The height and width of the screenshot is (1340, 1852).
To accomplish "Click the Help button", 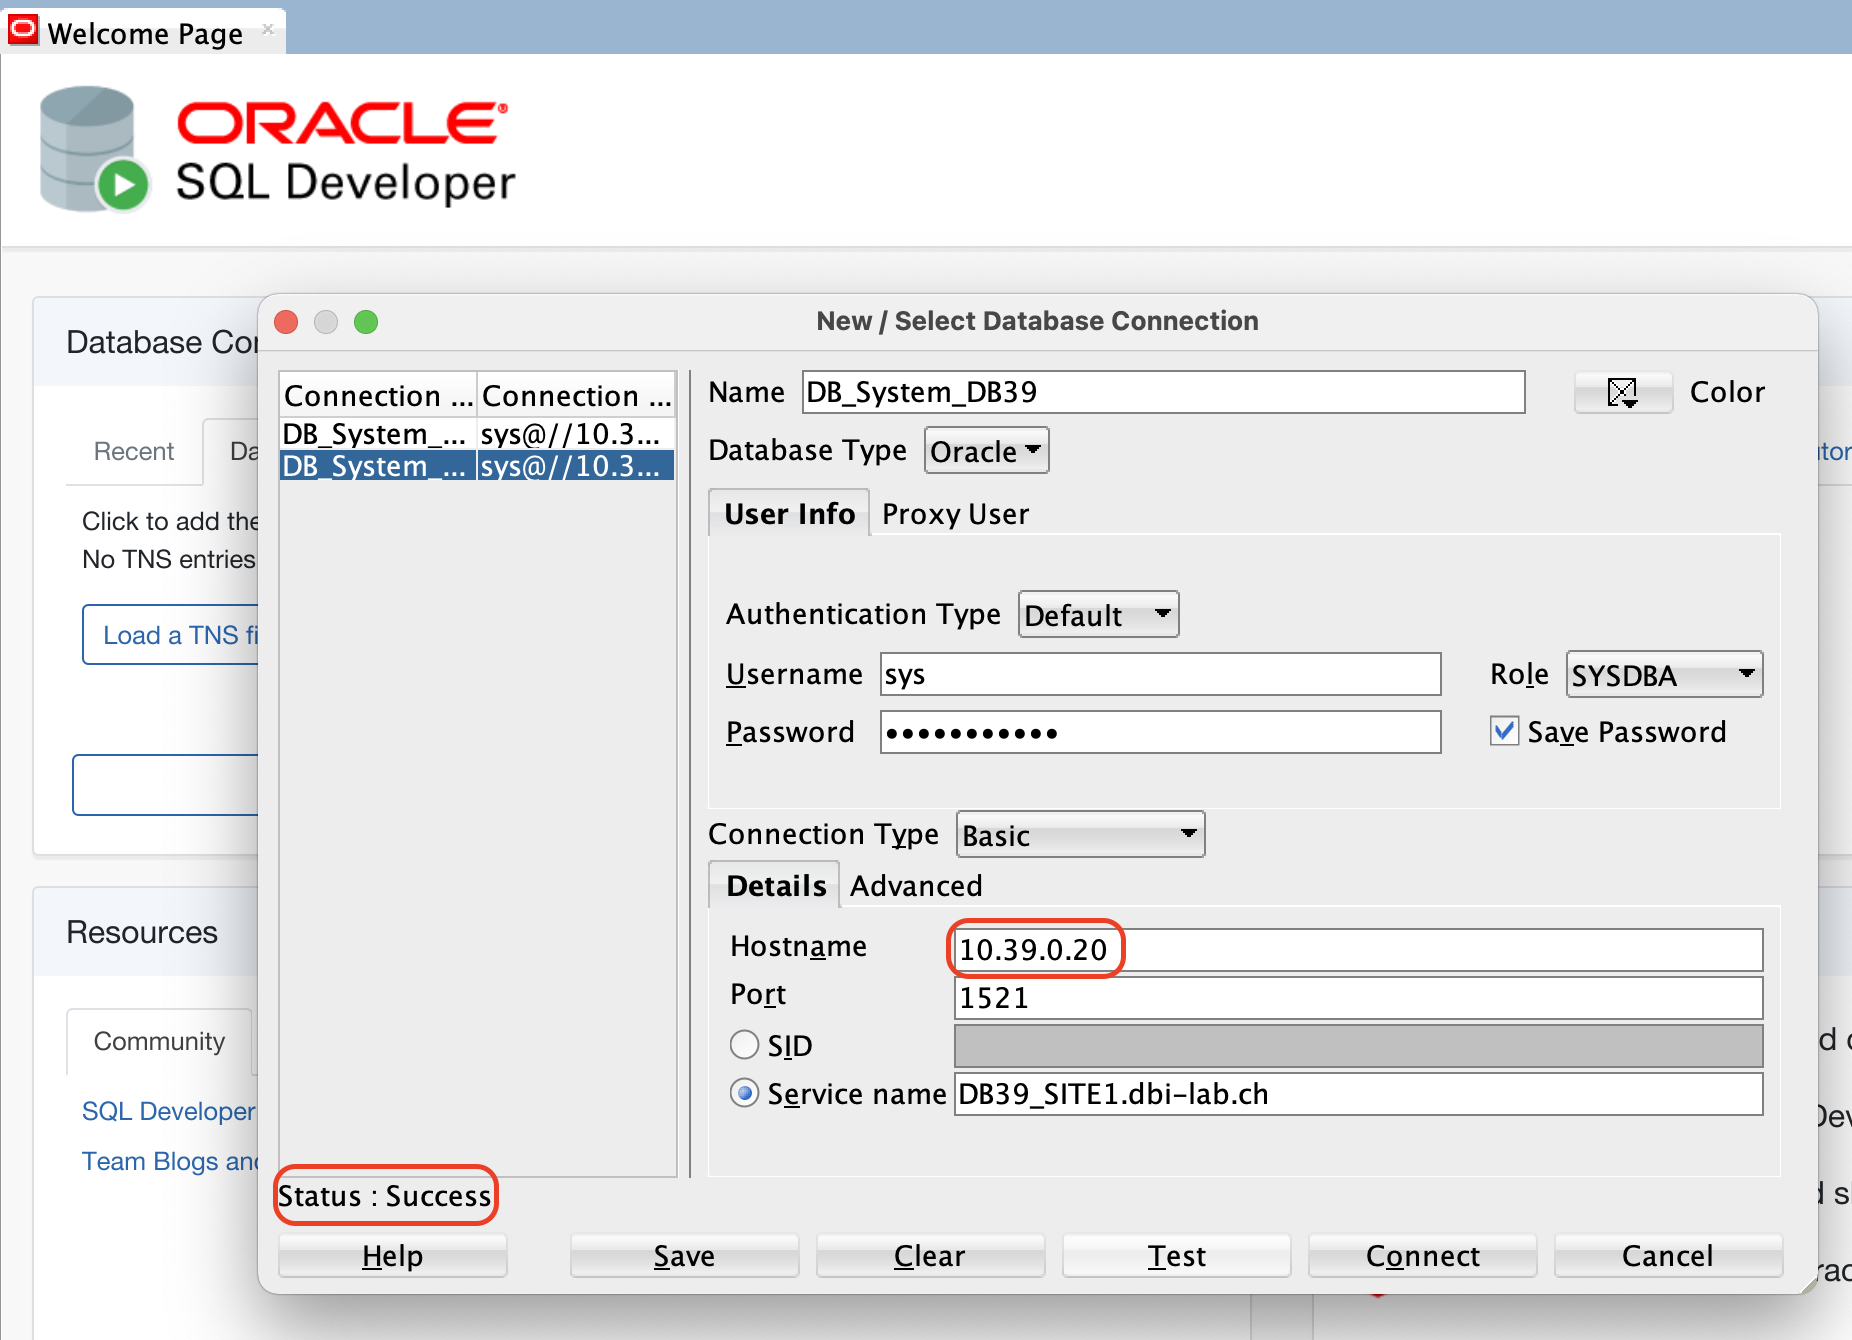I will pos(392,1255).
